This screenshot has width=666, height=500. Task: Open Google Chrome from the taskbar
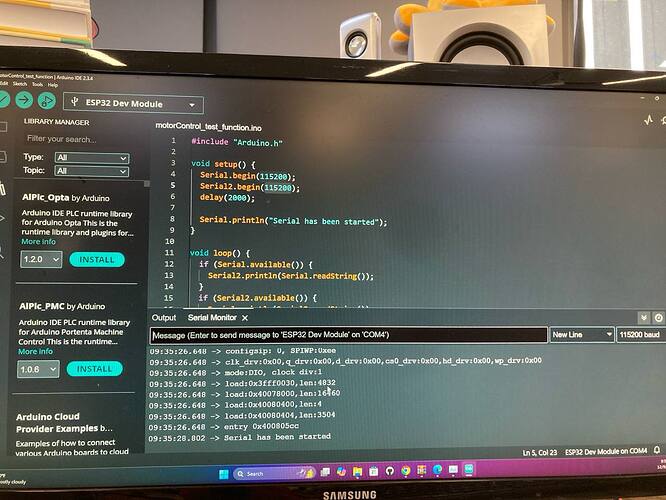click(x=406, y=471)
